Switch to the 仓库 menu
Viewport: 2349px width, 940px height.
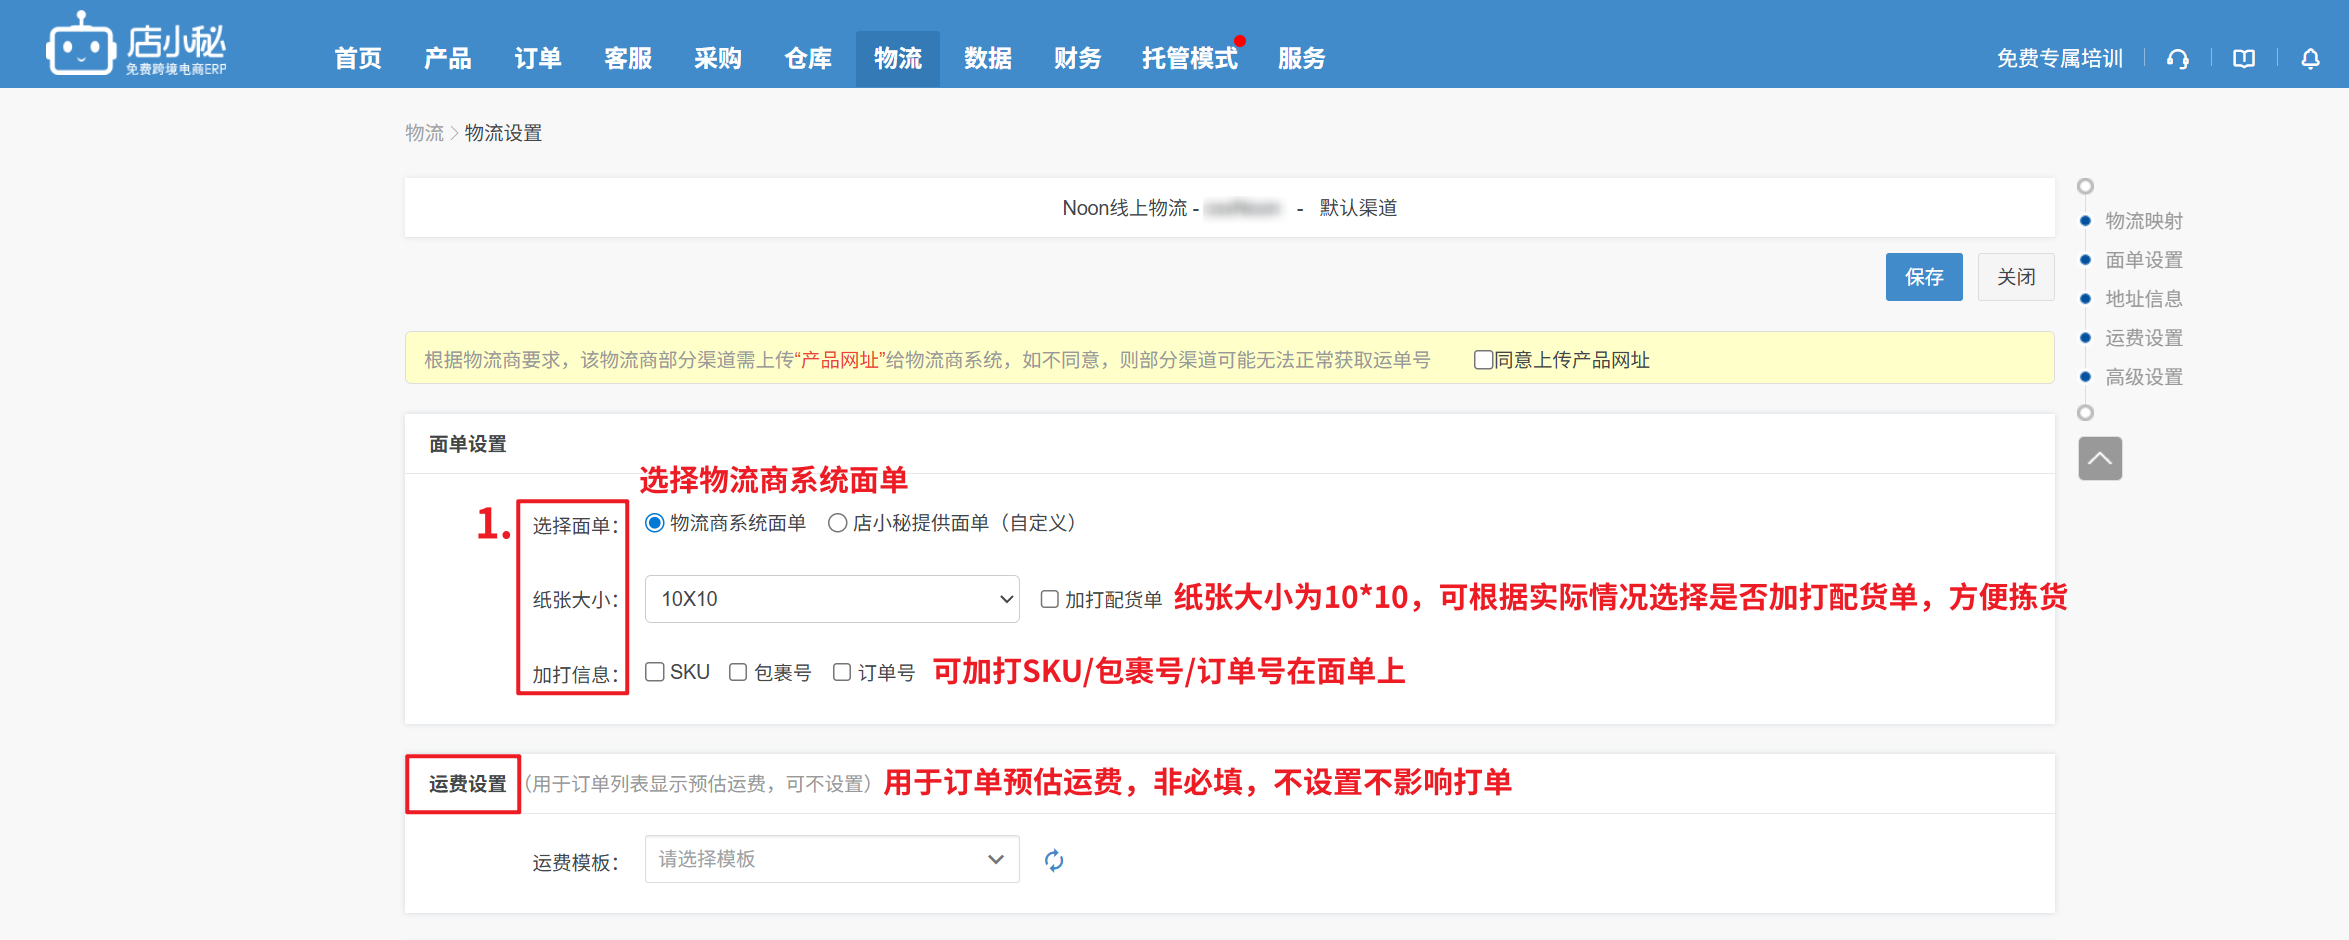[807, 59]
